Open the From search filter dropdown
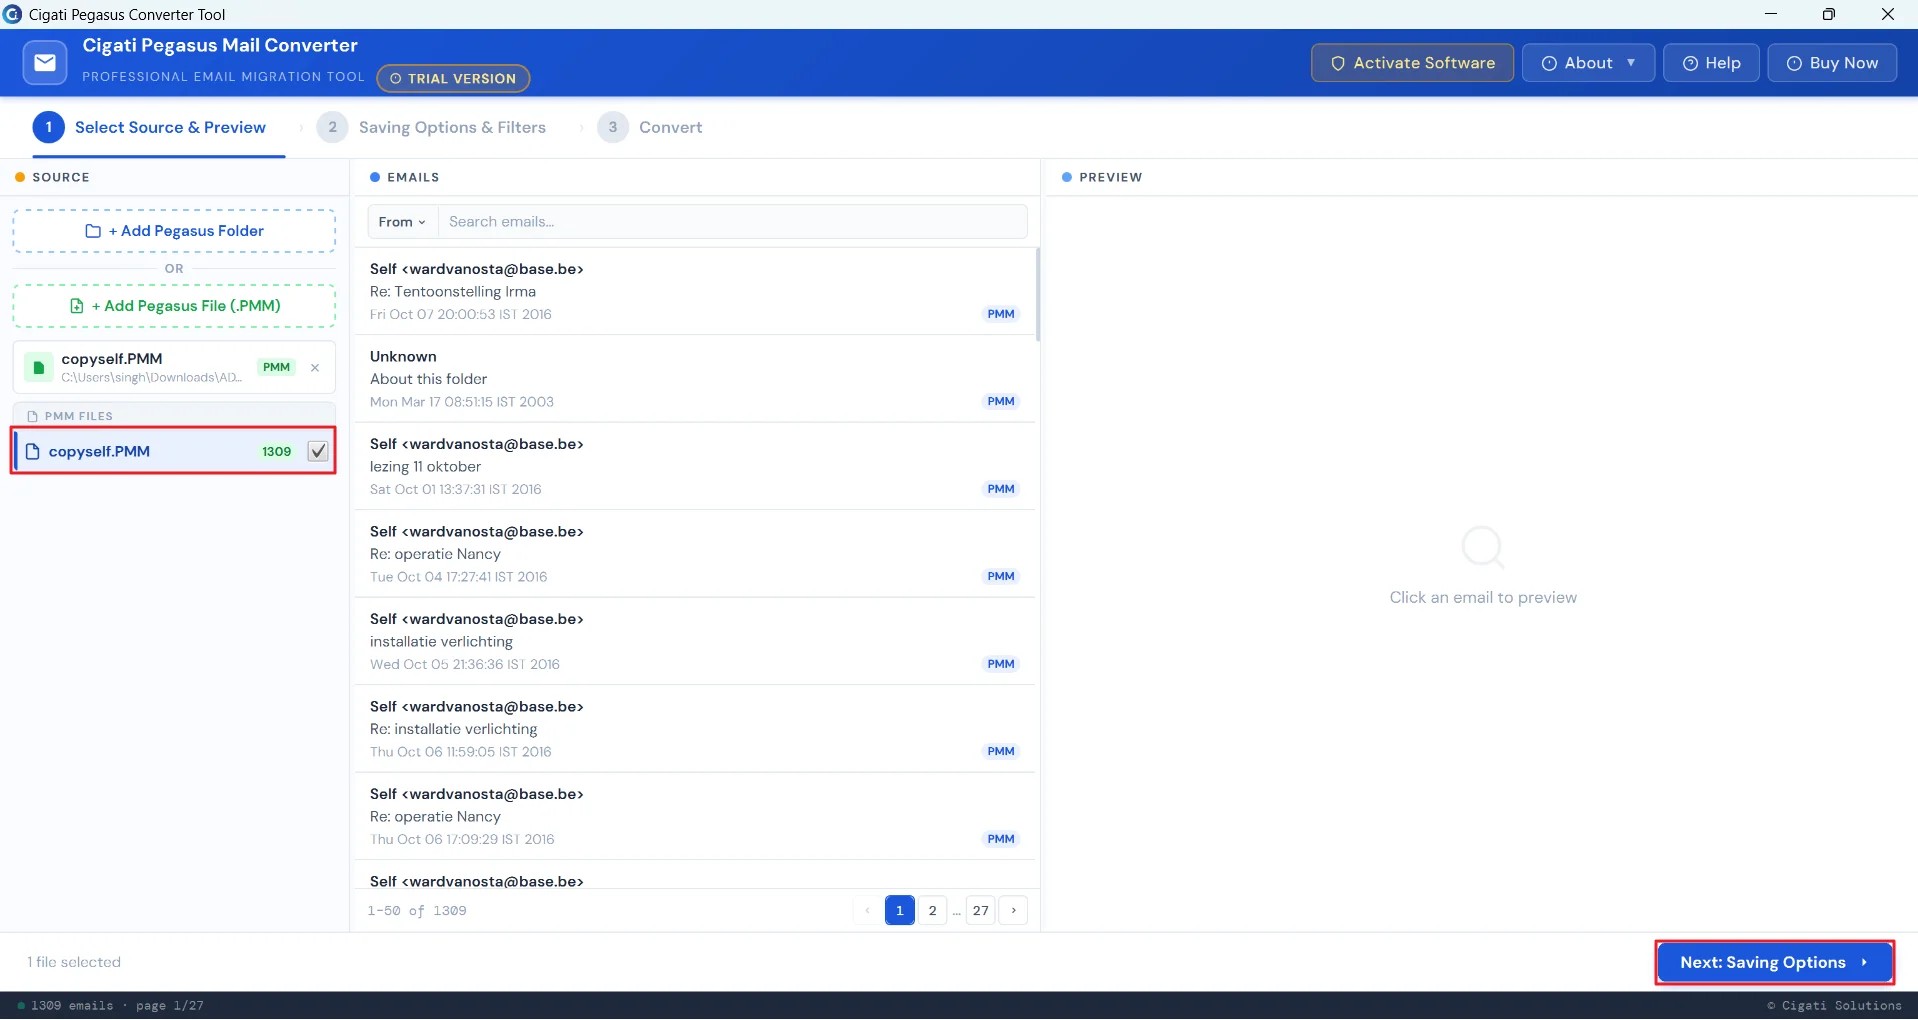This screenshot has width=1918, height=1020. [x=402, y=222]
